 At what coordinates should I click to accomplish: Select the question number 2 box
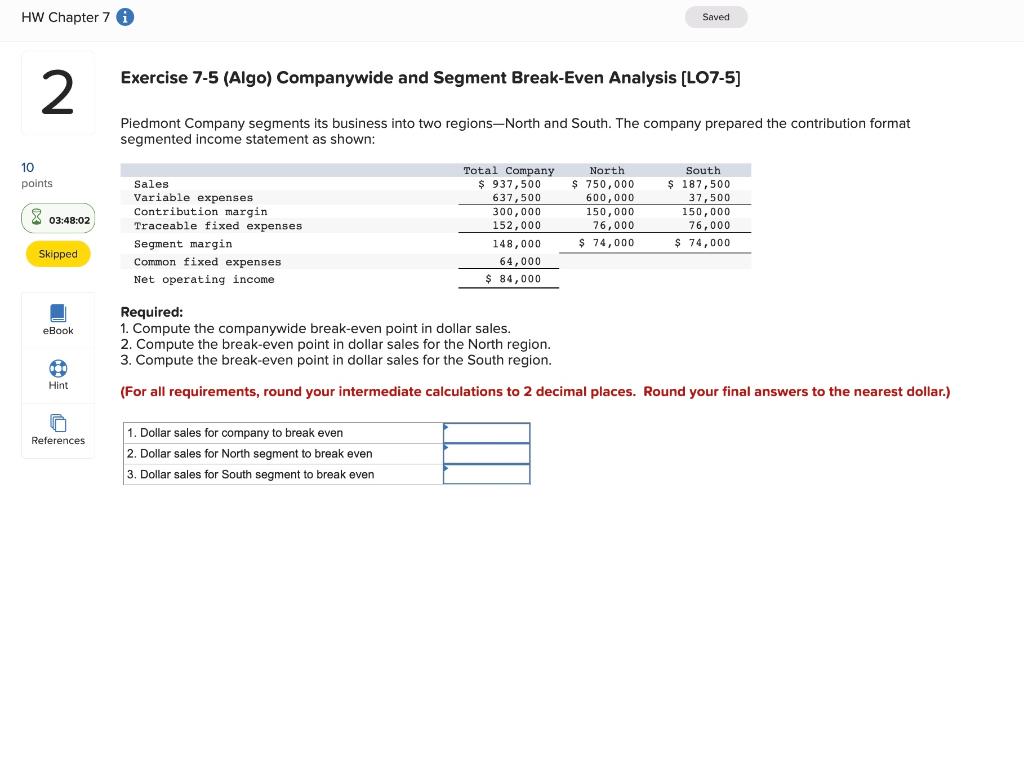(57, 91)
